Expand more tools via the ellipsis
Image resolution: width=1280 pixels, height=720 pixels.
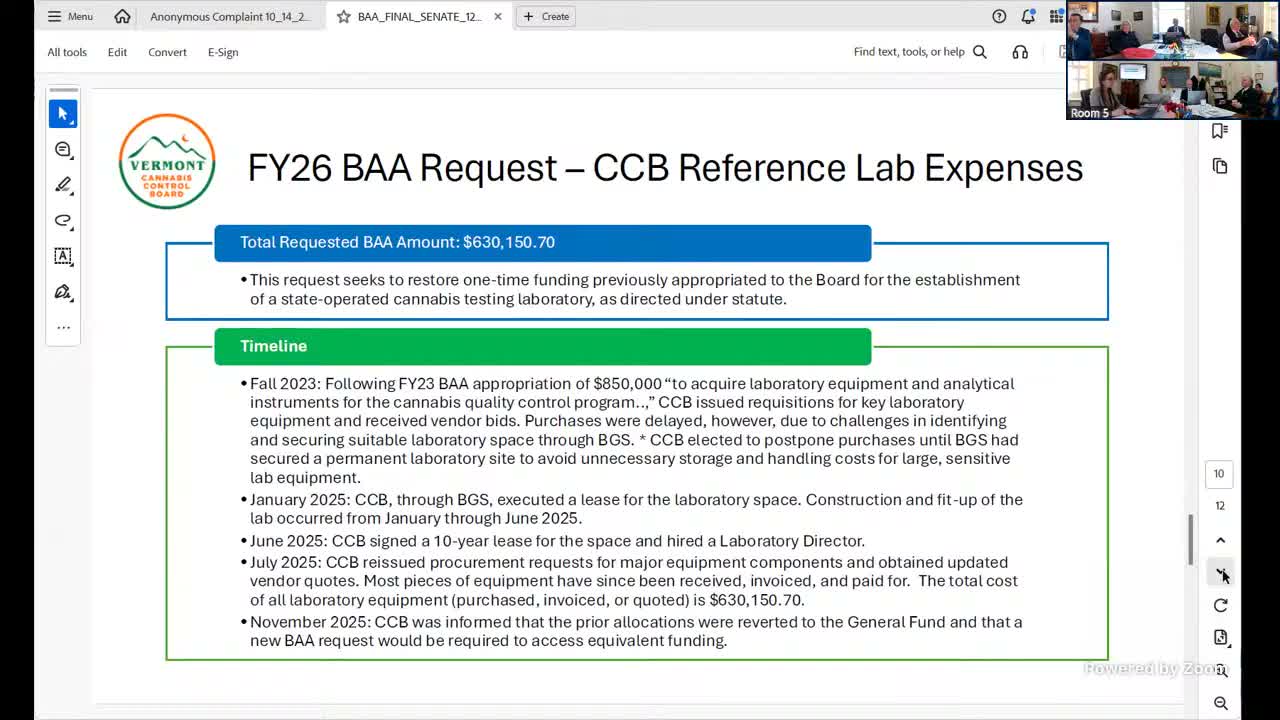click(x=63, y=327)
